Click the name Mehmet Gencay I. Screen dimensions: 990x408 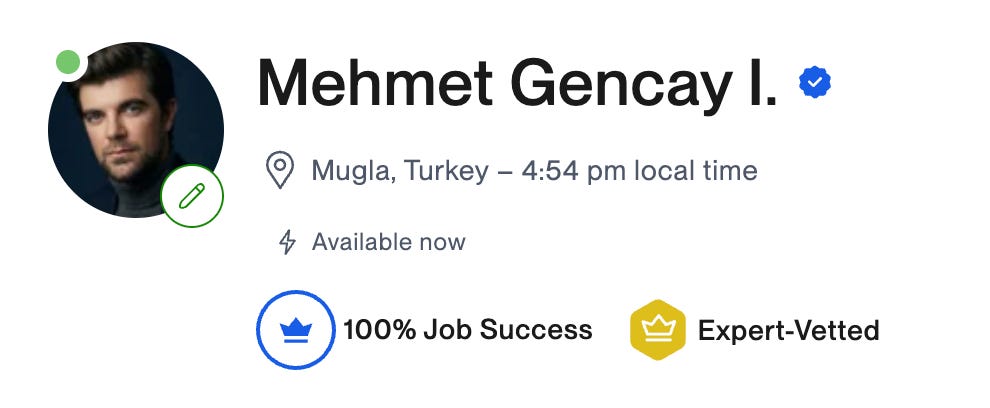(517, 83)
